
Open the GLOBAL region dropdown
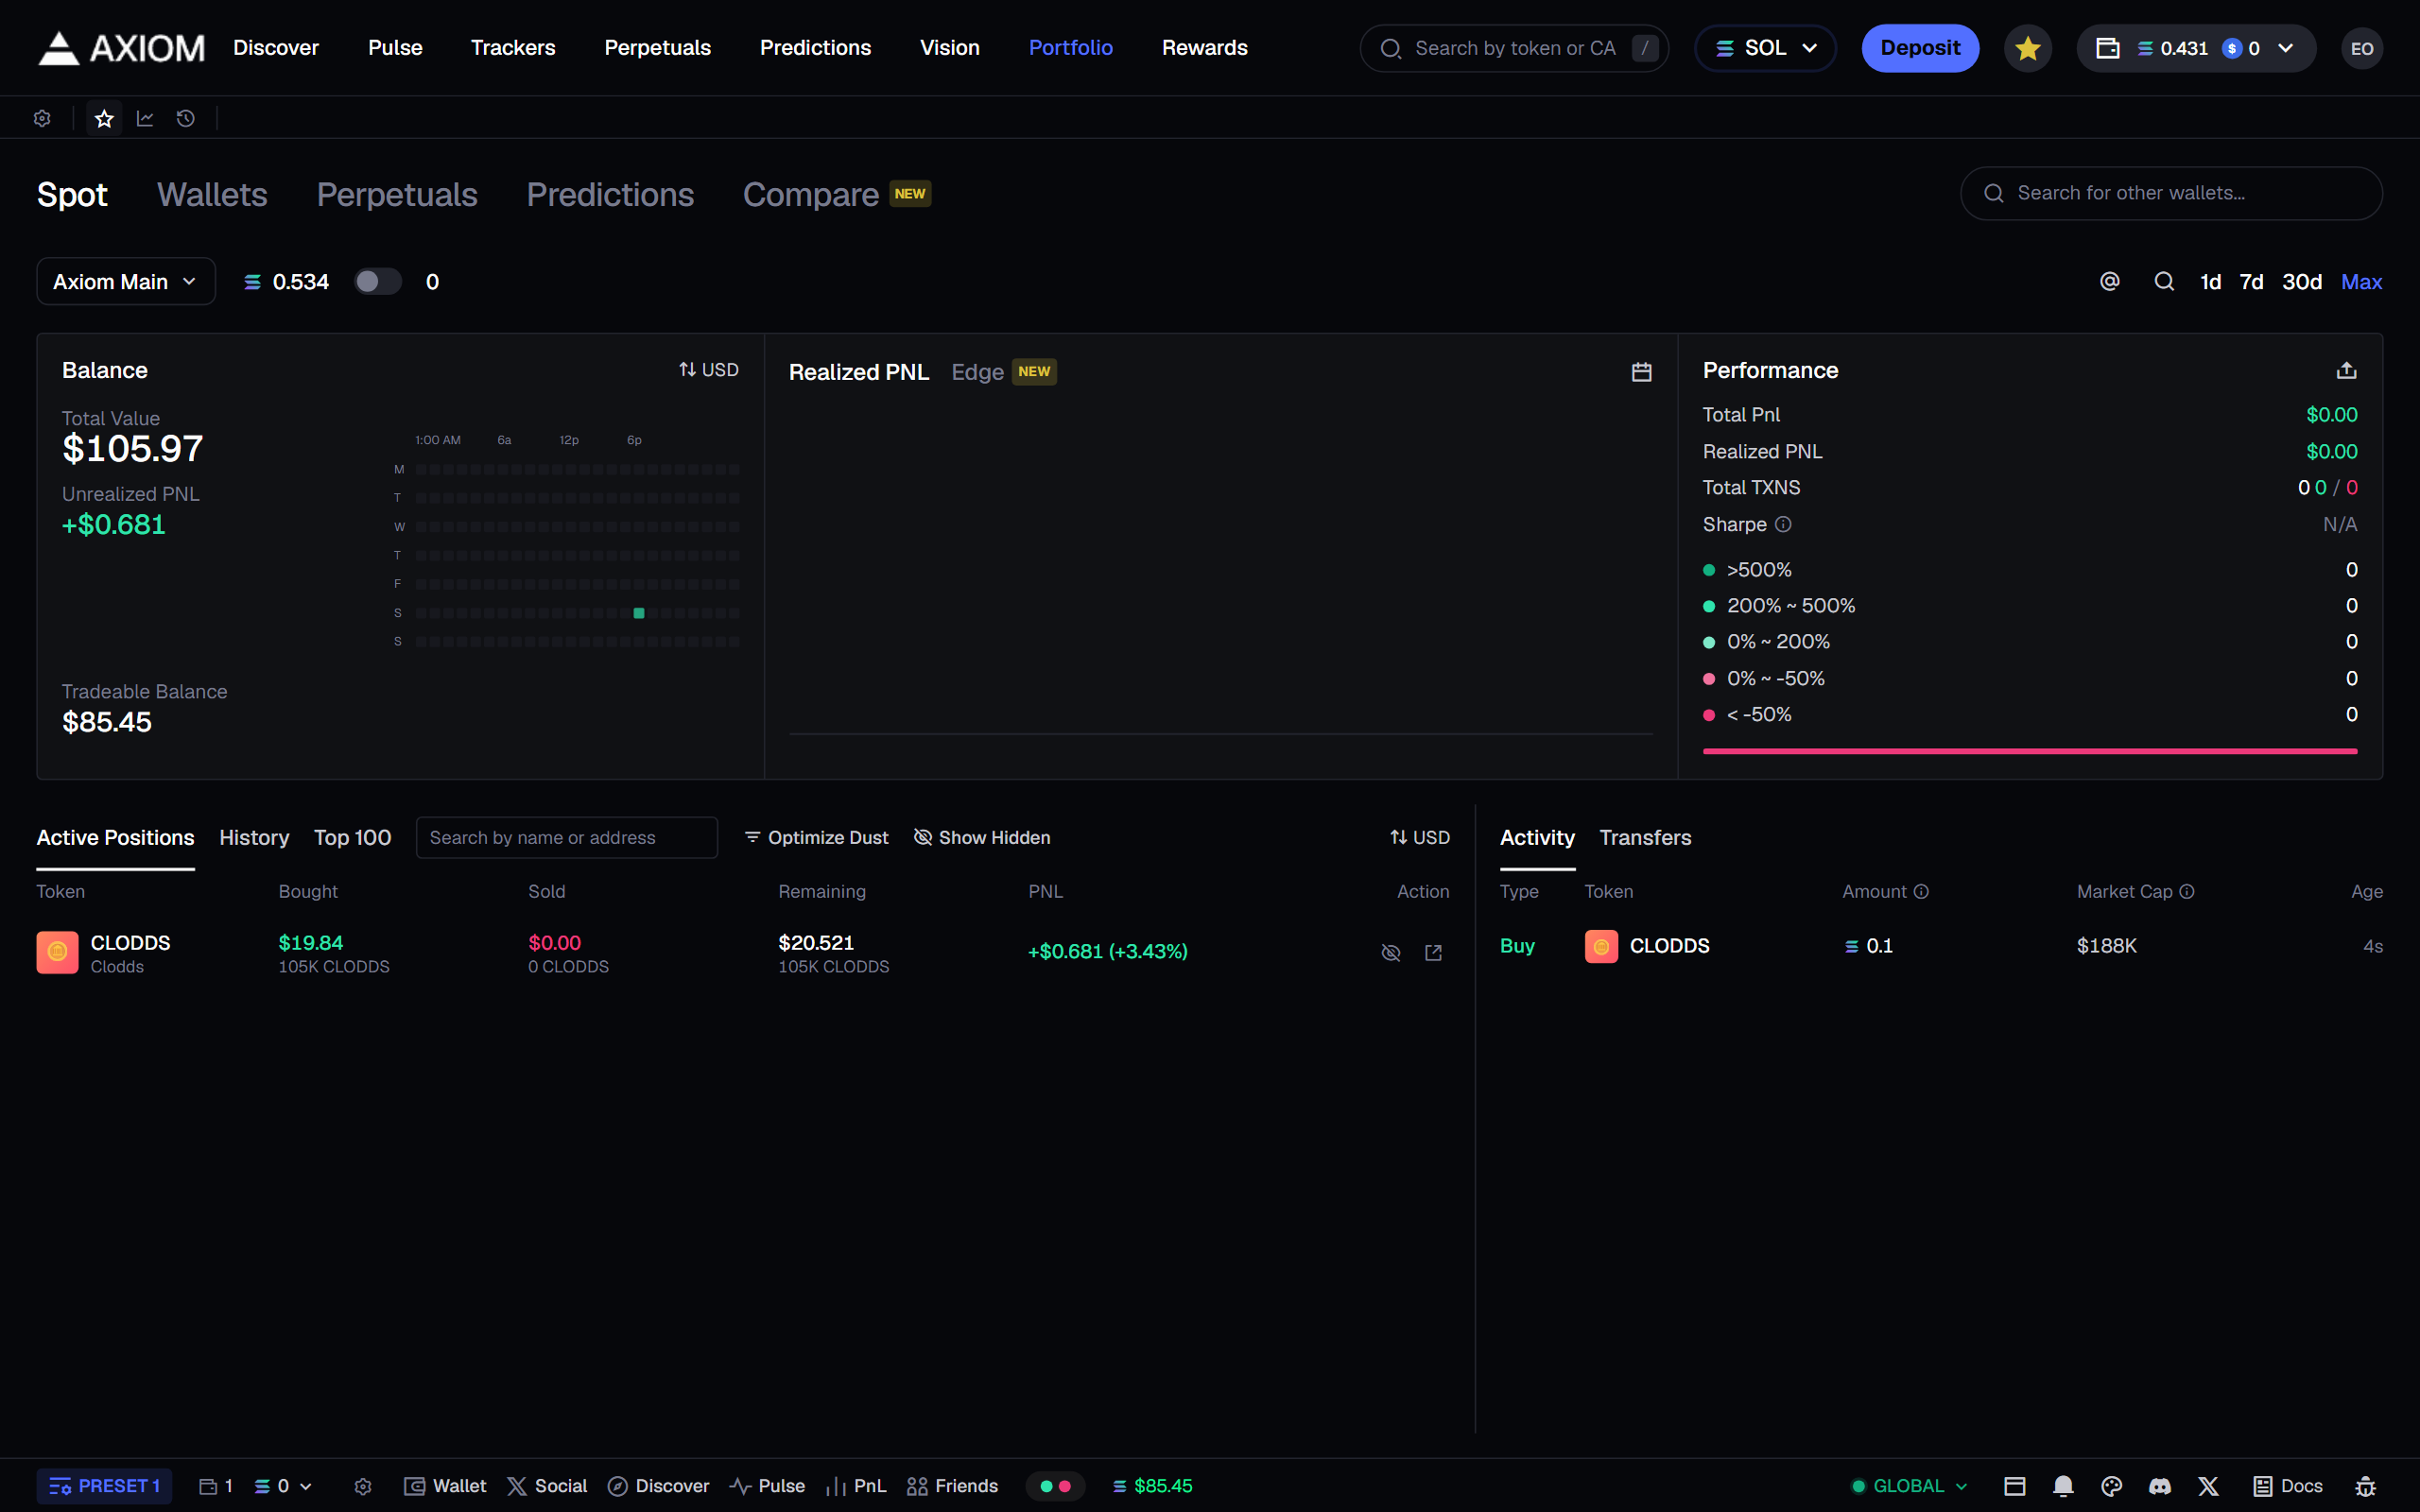(x=1909, y=1486)
